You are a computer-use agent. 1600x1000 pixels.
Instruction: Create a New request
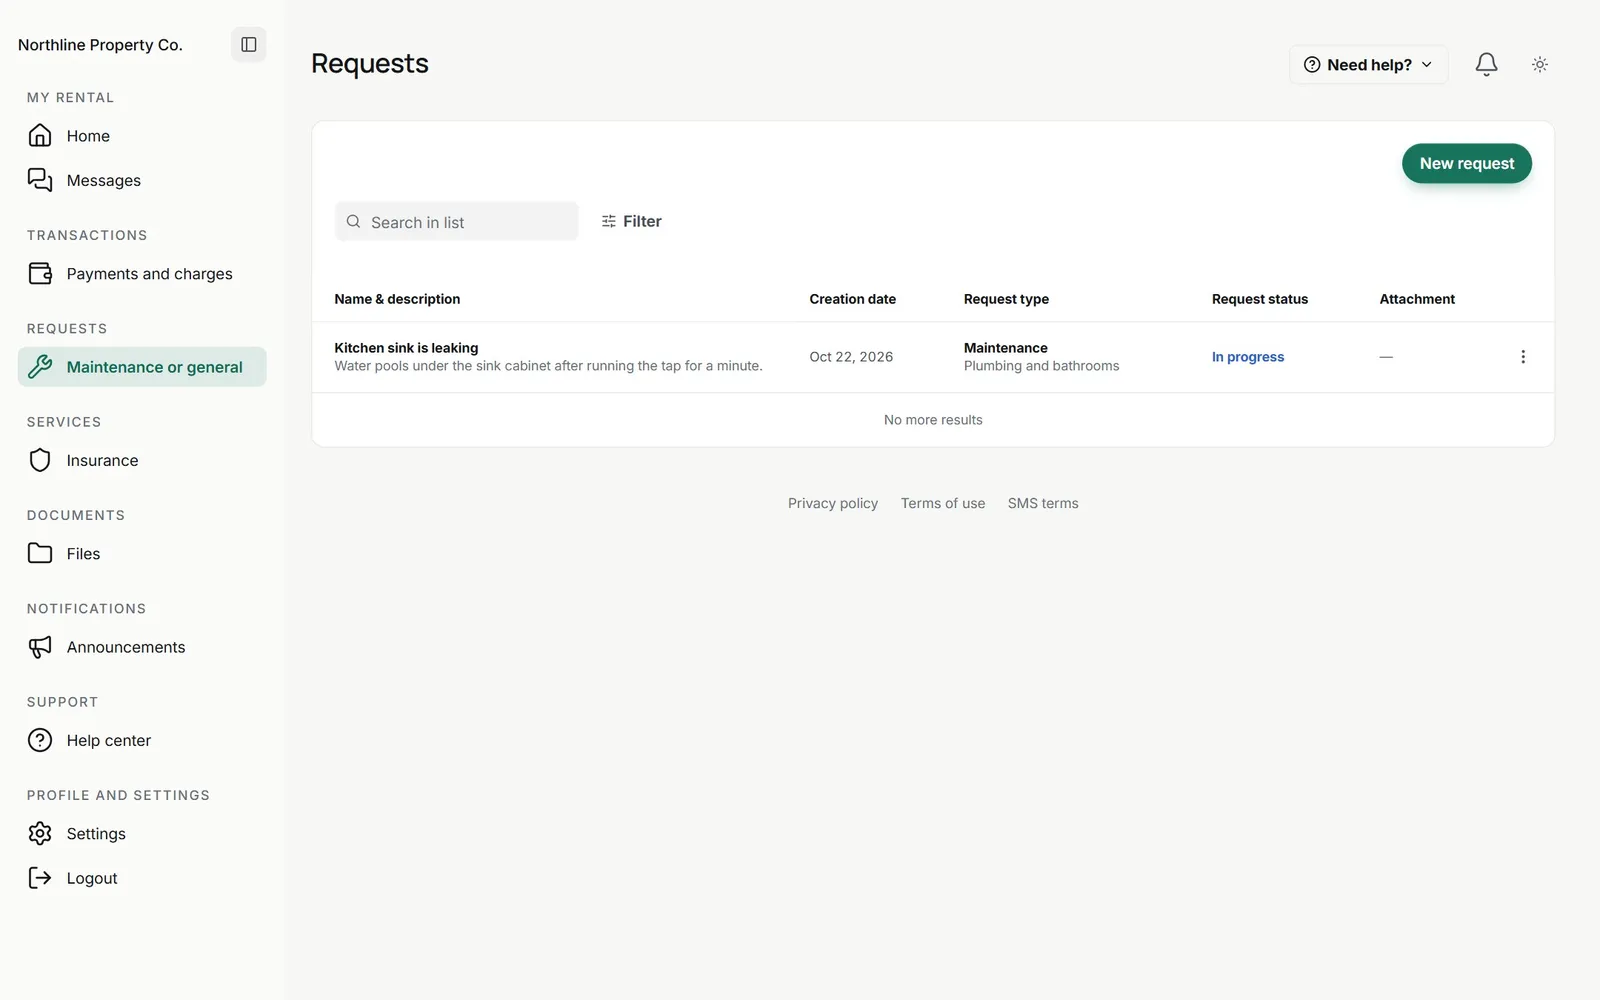coord(1467,163)
